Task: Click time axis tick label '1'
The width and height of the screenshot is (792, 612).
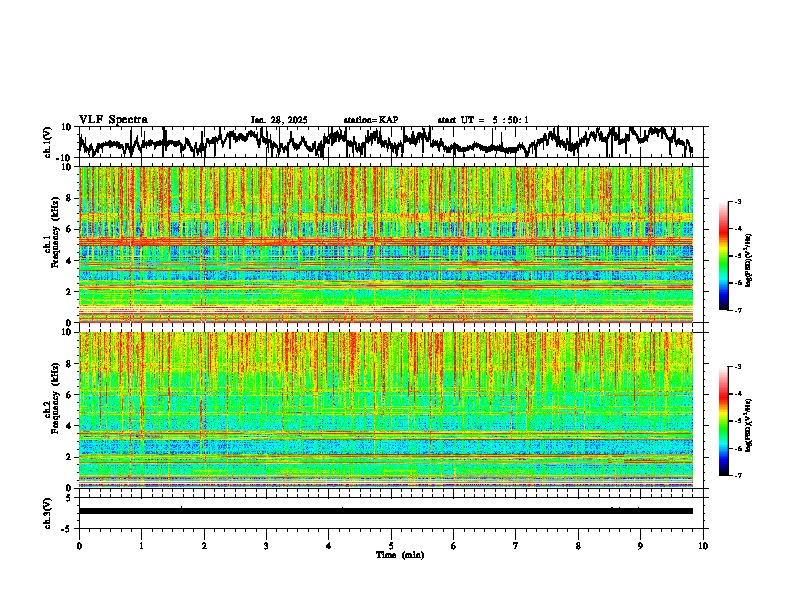Action: 141,546
